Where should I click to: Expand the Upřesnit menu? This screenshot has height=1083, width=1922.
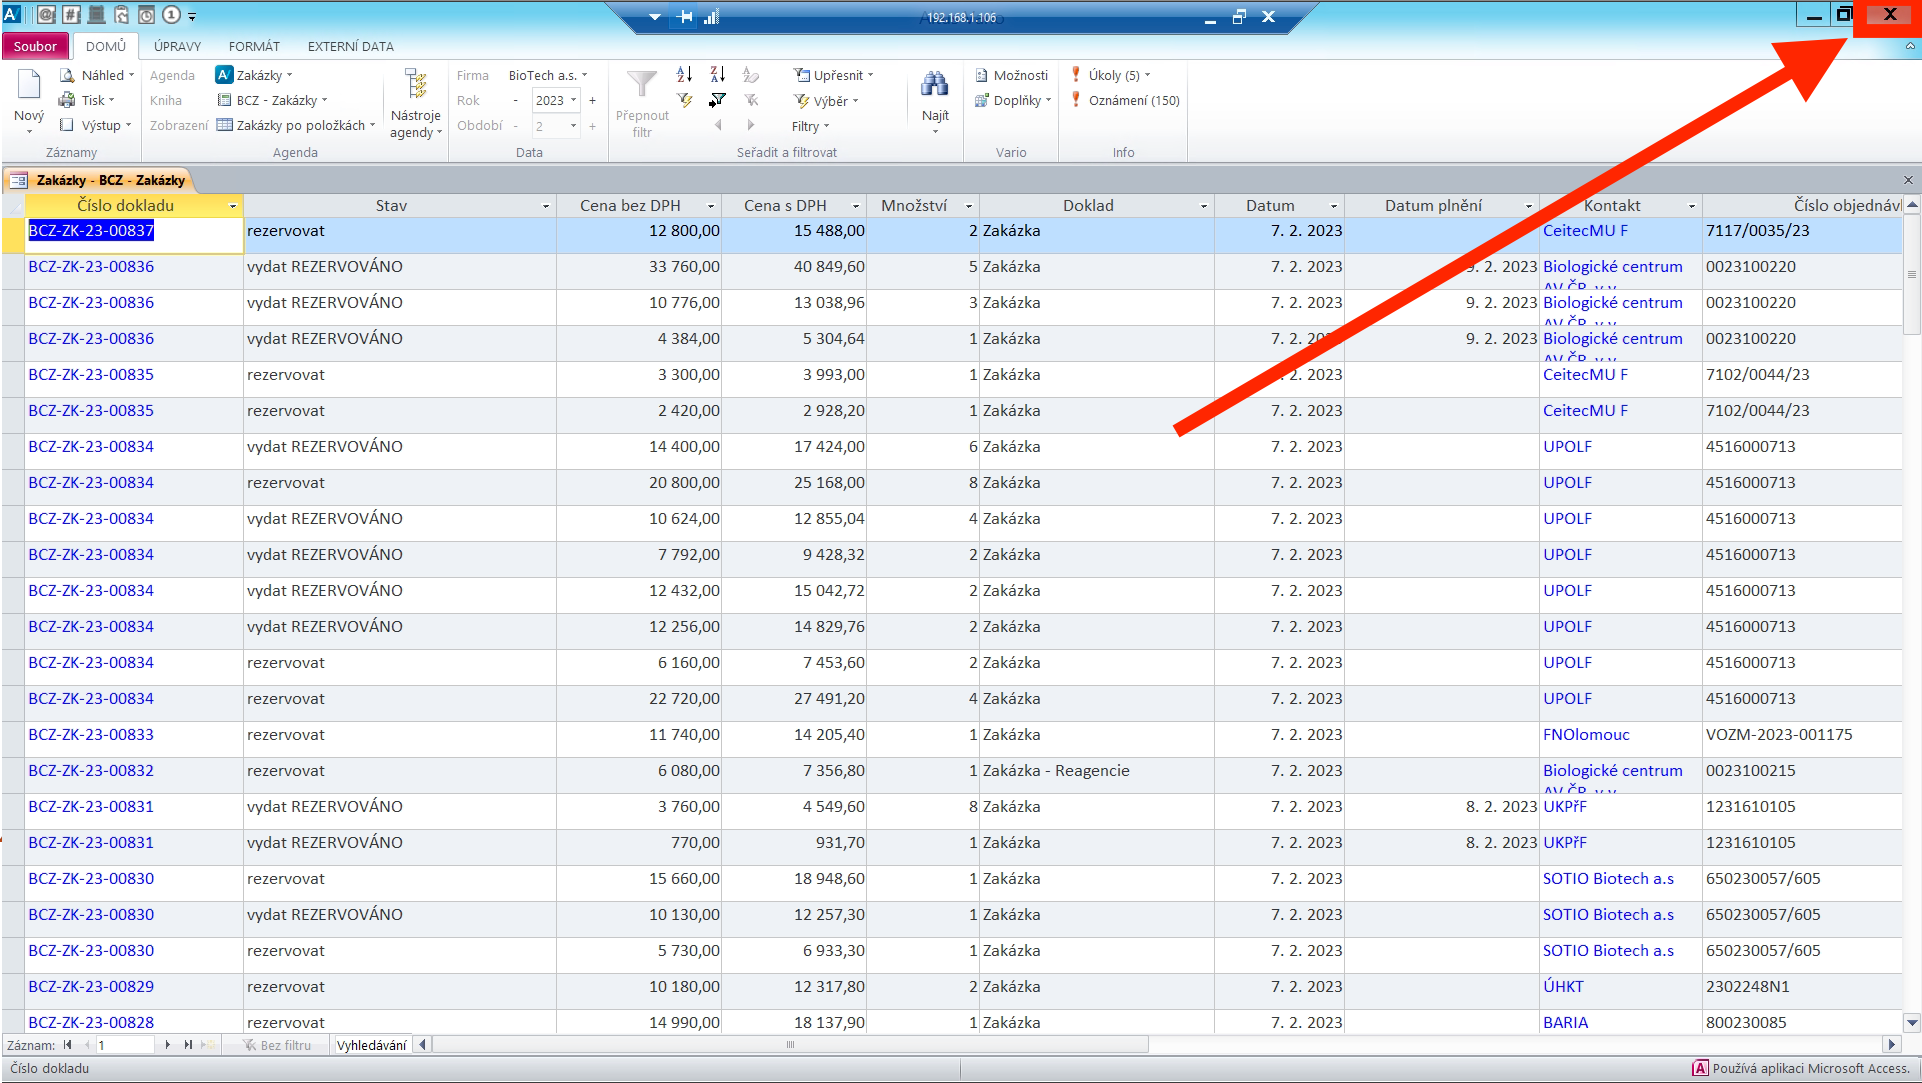coord(833,75)
